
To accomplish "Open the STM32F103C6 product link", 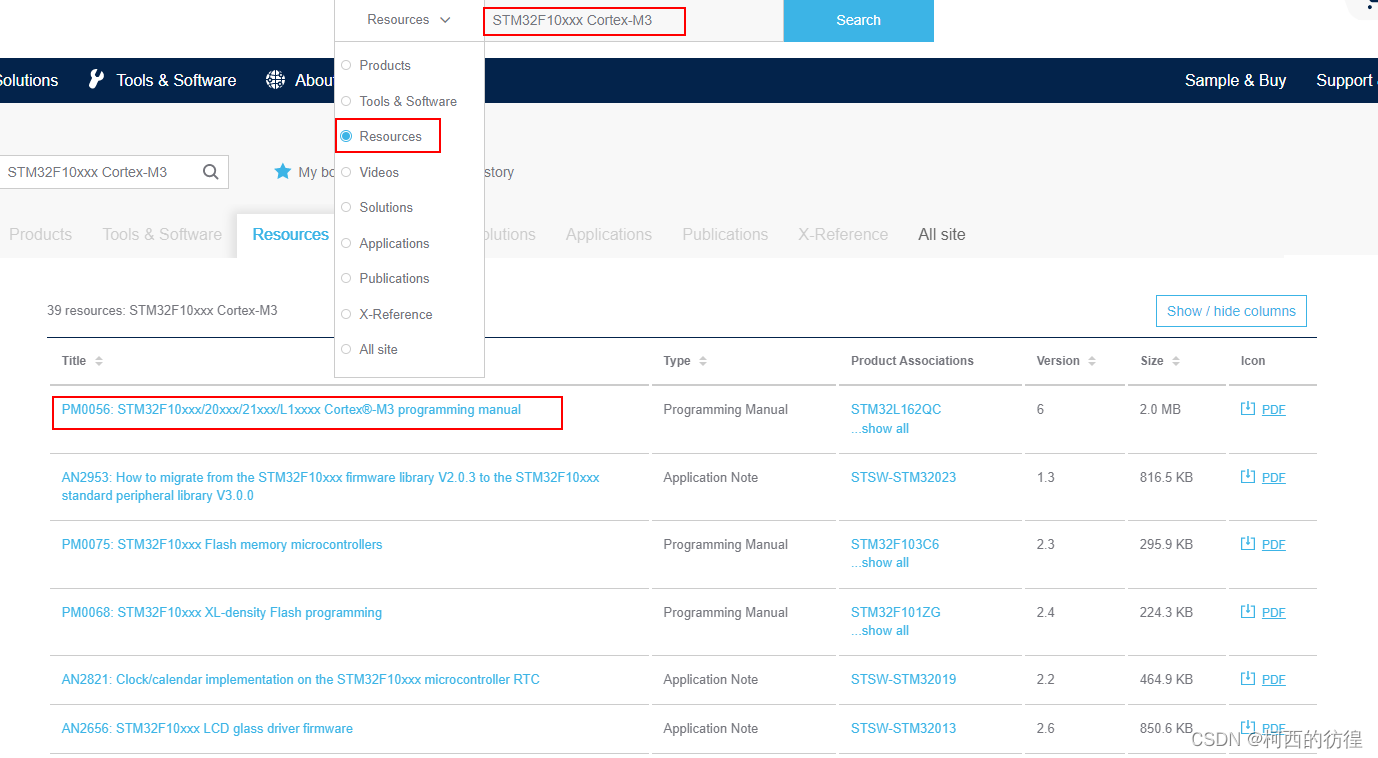I will [895, 544].
